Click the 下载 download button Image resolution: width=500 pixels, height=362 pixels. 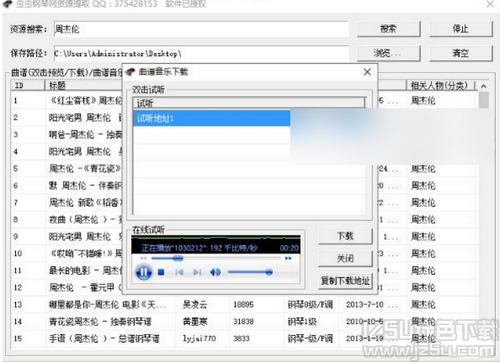click(345, 236)
